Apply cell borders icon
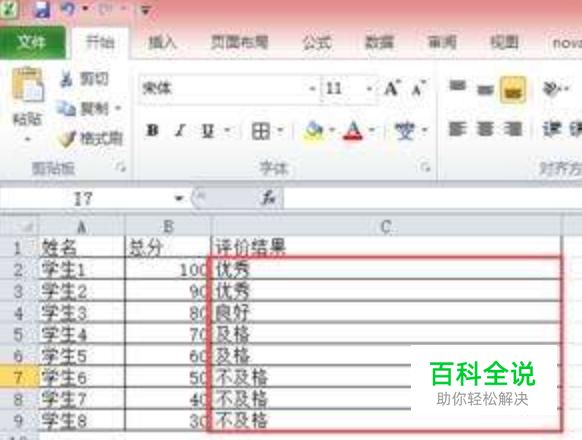 point(261,131)
